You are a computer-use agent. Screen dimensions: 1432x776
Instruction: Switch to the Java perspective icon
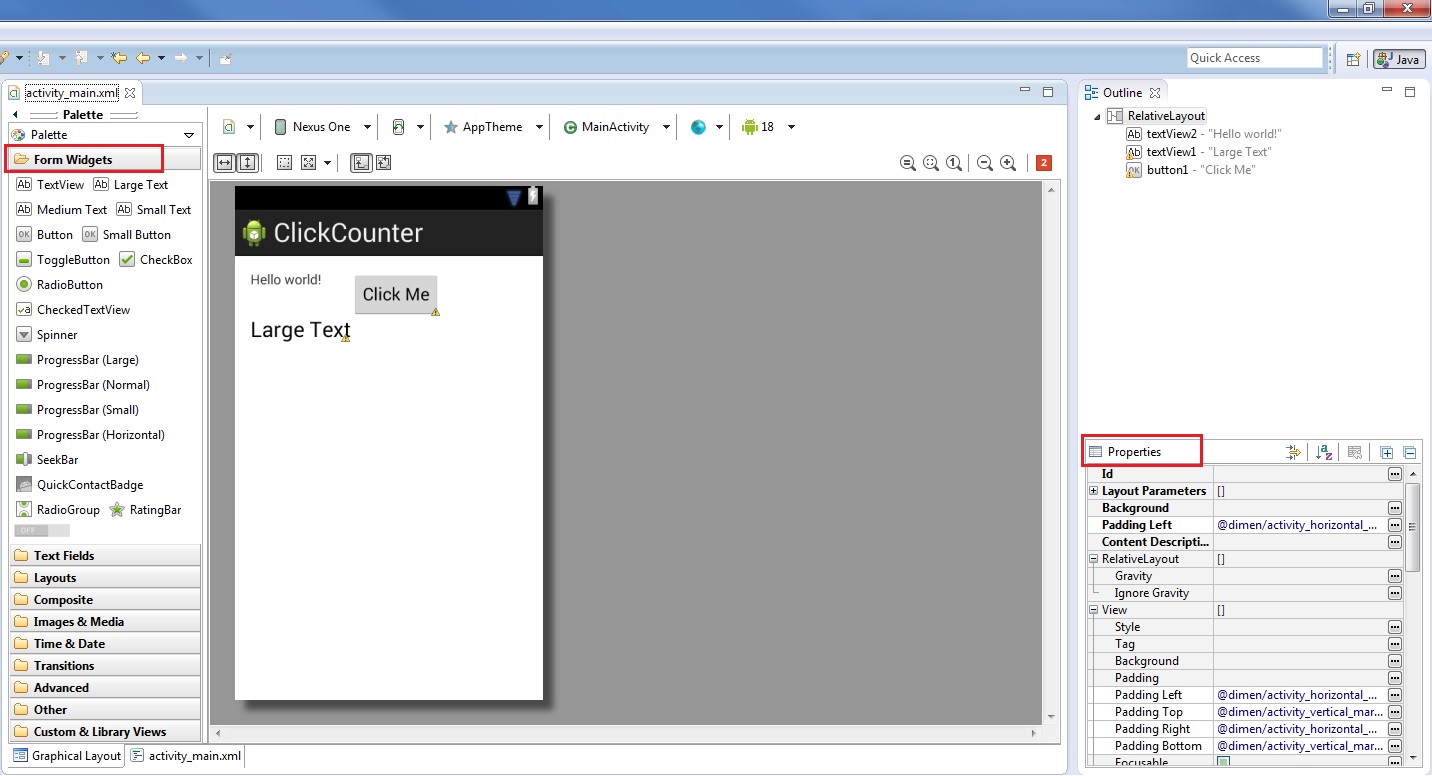[x=1398, y=58]
